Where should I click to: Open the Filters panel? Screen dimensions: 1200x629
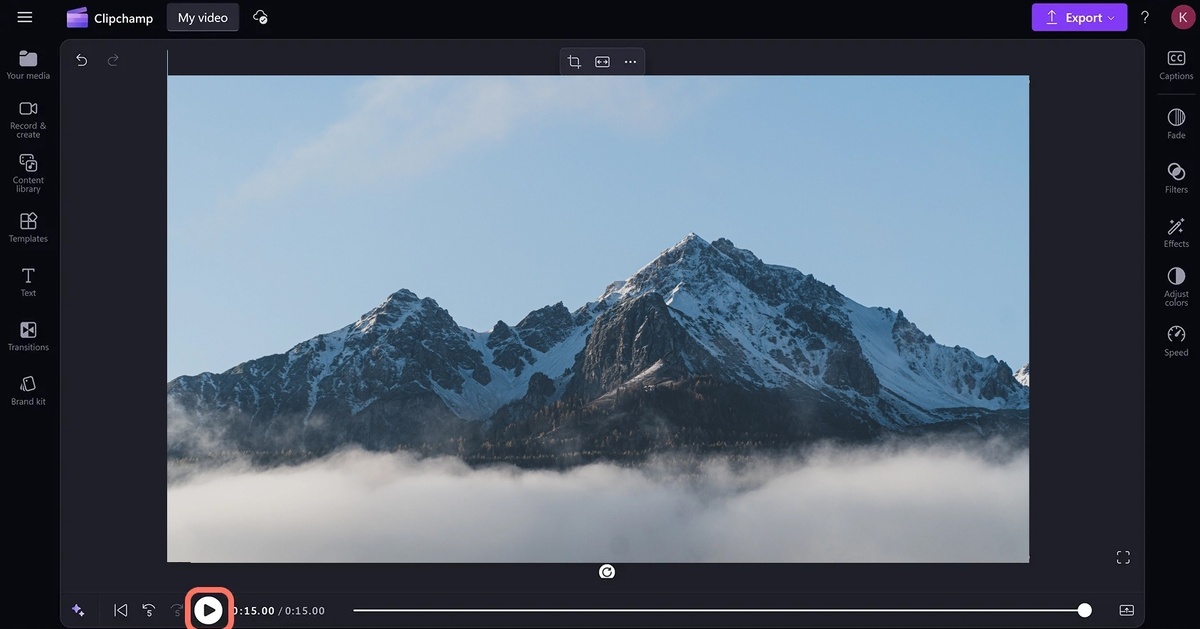(1176, 178)
